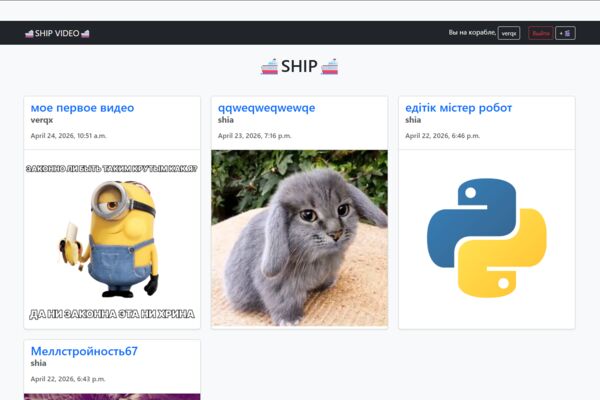Click the minion meme thumbnail
Viewport: 600px width, 400px height.
coord(112,239)
